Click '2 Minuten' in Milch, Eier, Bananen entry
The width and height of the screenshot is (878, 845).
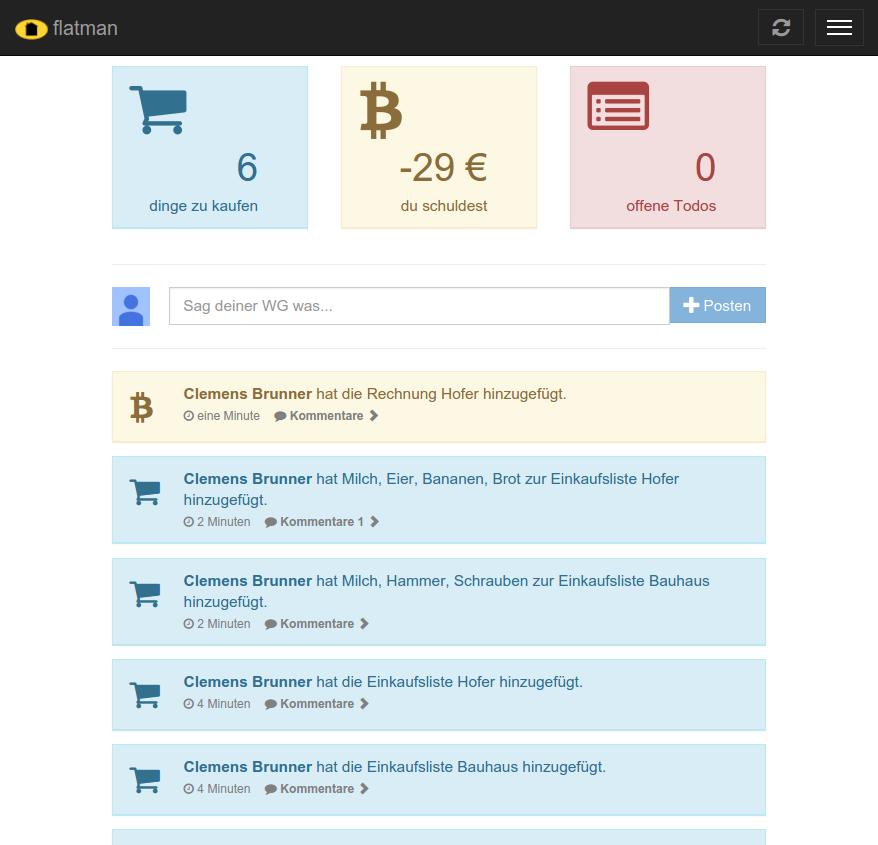[x=223, y=522]
